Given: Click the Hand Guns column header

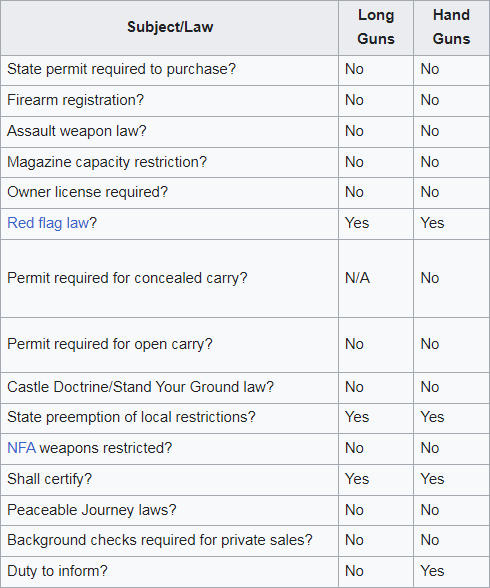Looking at the screenshot, I should coord(451,27).
